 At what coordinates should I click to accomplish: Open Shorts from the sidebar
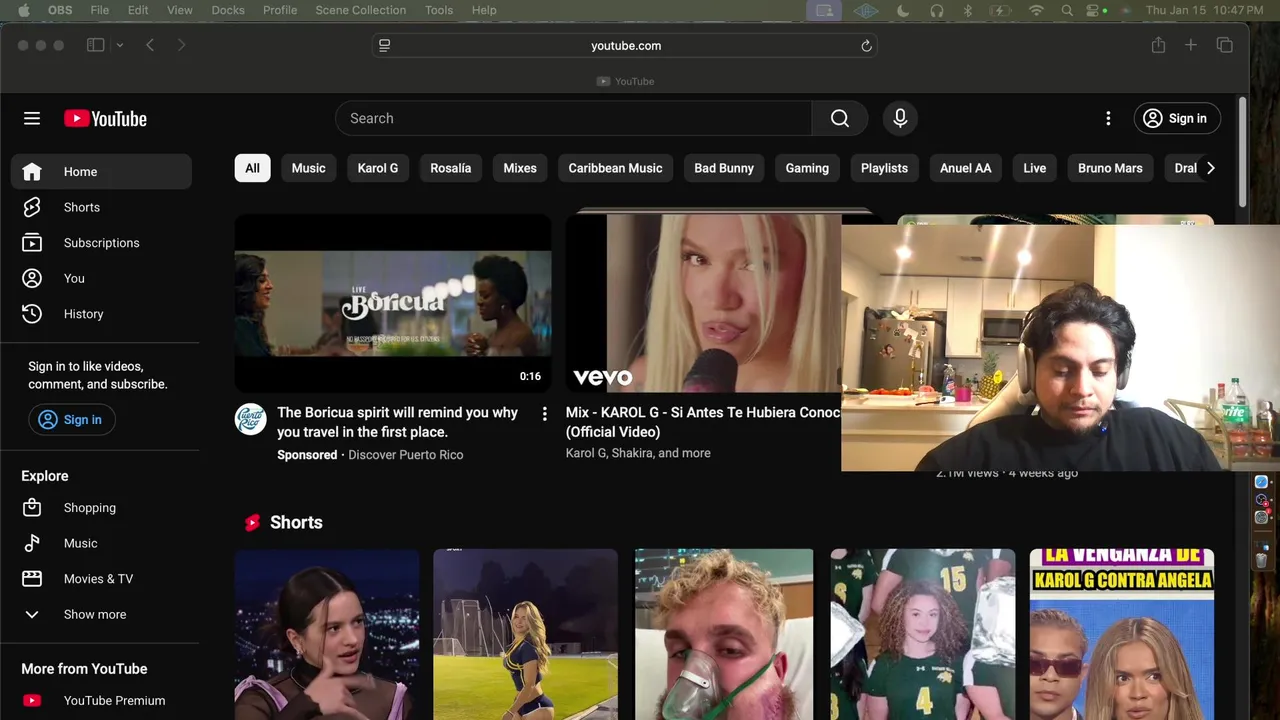[x=101, y=207]
